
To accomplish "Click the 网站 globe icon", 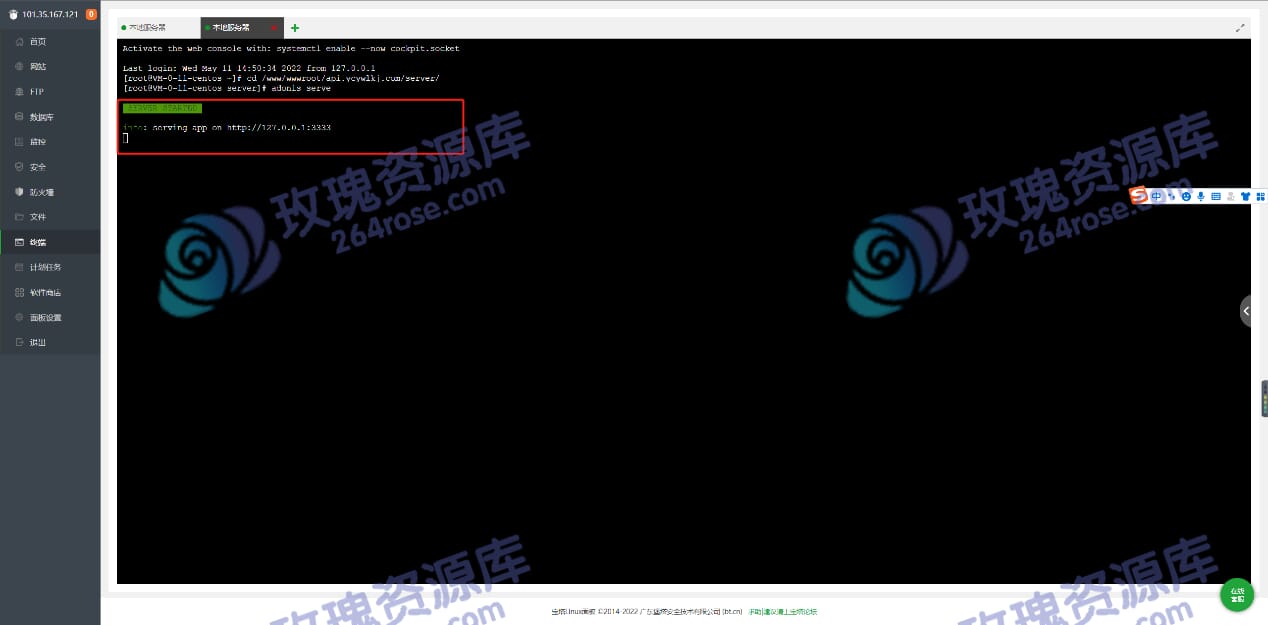I will 19,67.
